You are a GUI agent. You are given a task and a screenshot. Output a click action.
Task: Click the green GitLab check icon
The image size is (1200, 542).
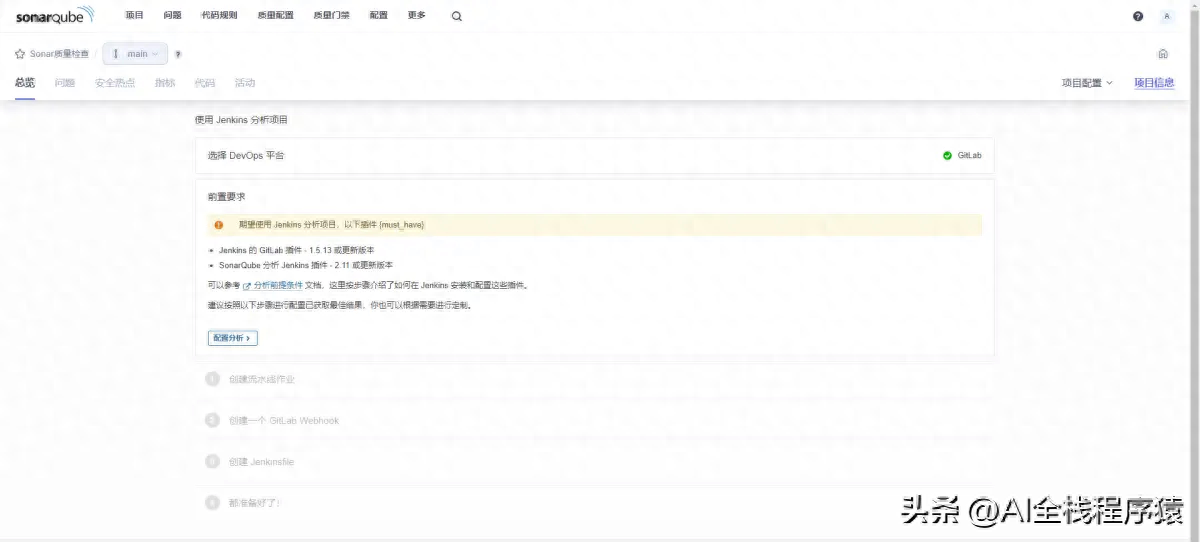tap(947, 156)
